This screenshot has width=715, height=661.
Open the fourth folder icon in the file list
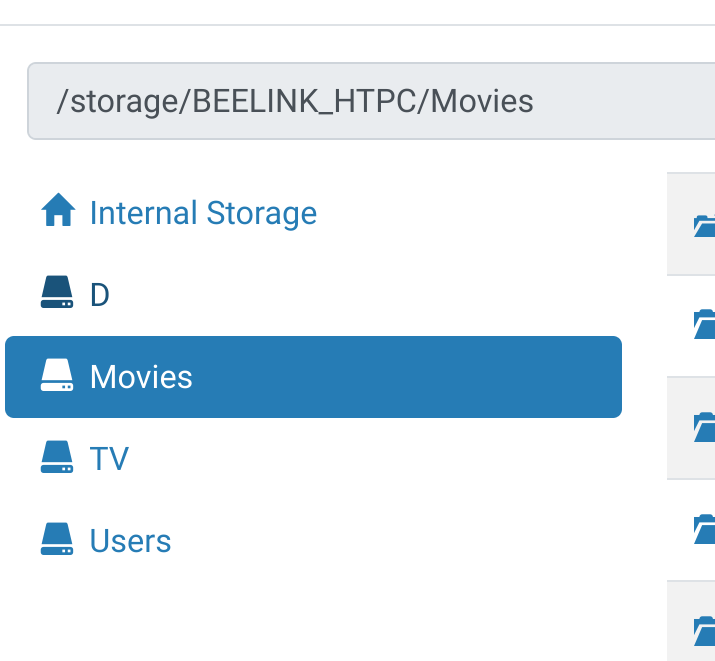tap(705, 528)
